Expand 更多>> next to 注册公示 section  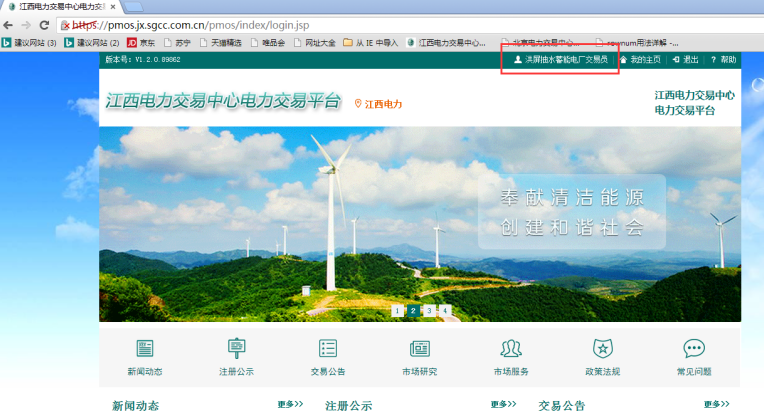point(503,404)
